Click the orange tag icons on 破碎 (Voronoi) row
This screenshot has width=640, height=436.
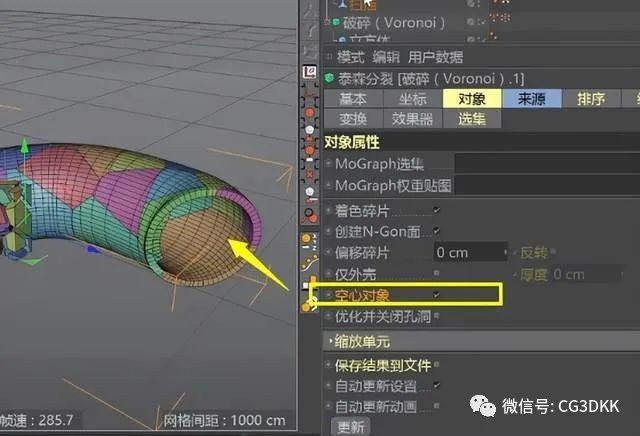point(500,18)
